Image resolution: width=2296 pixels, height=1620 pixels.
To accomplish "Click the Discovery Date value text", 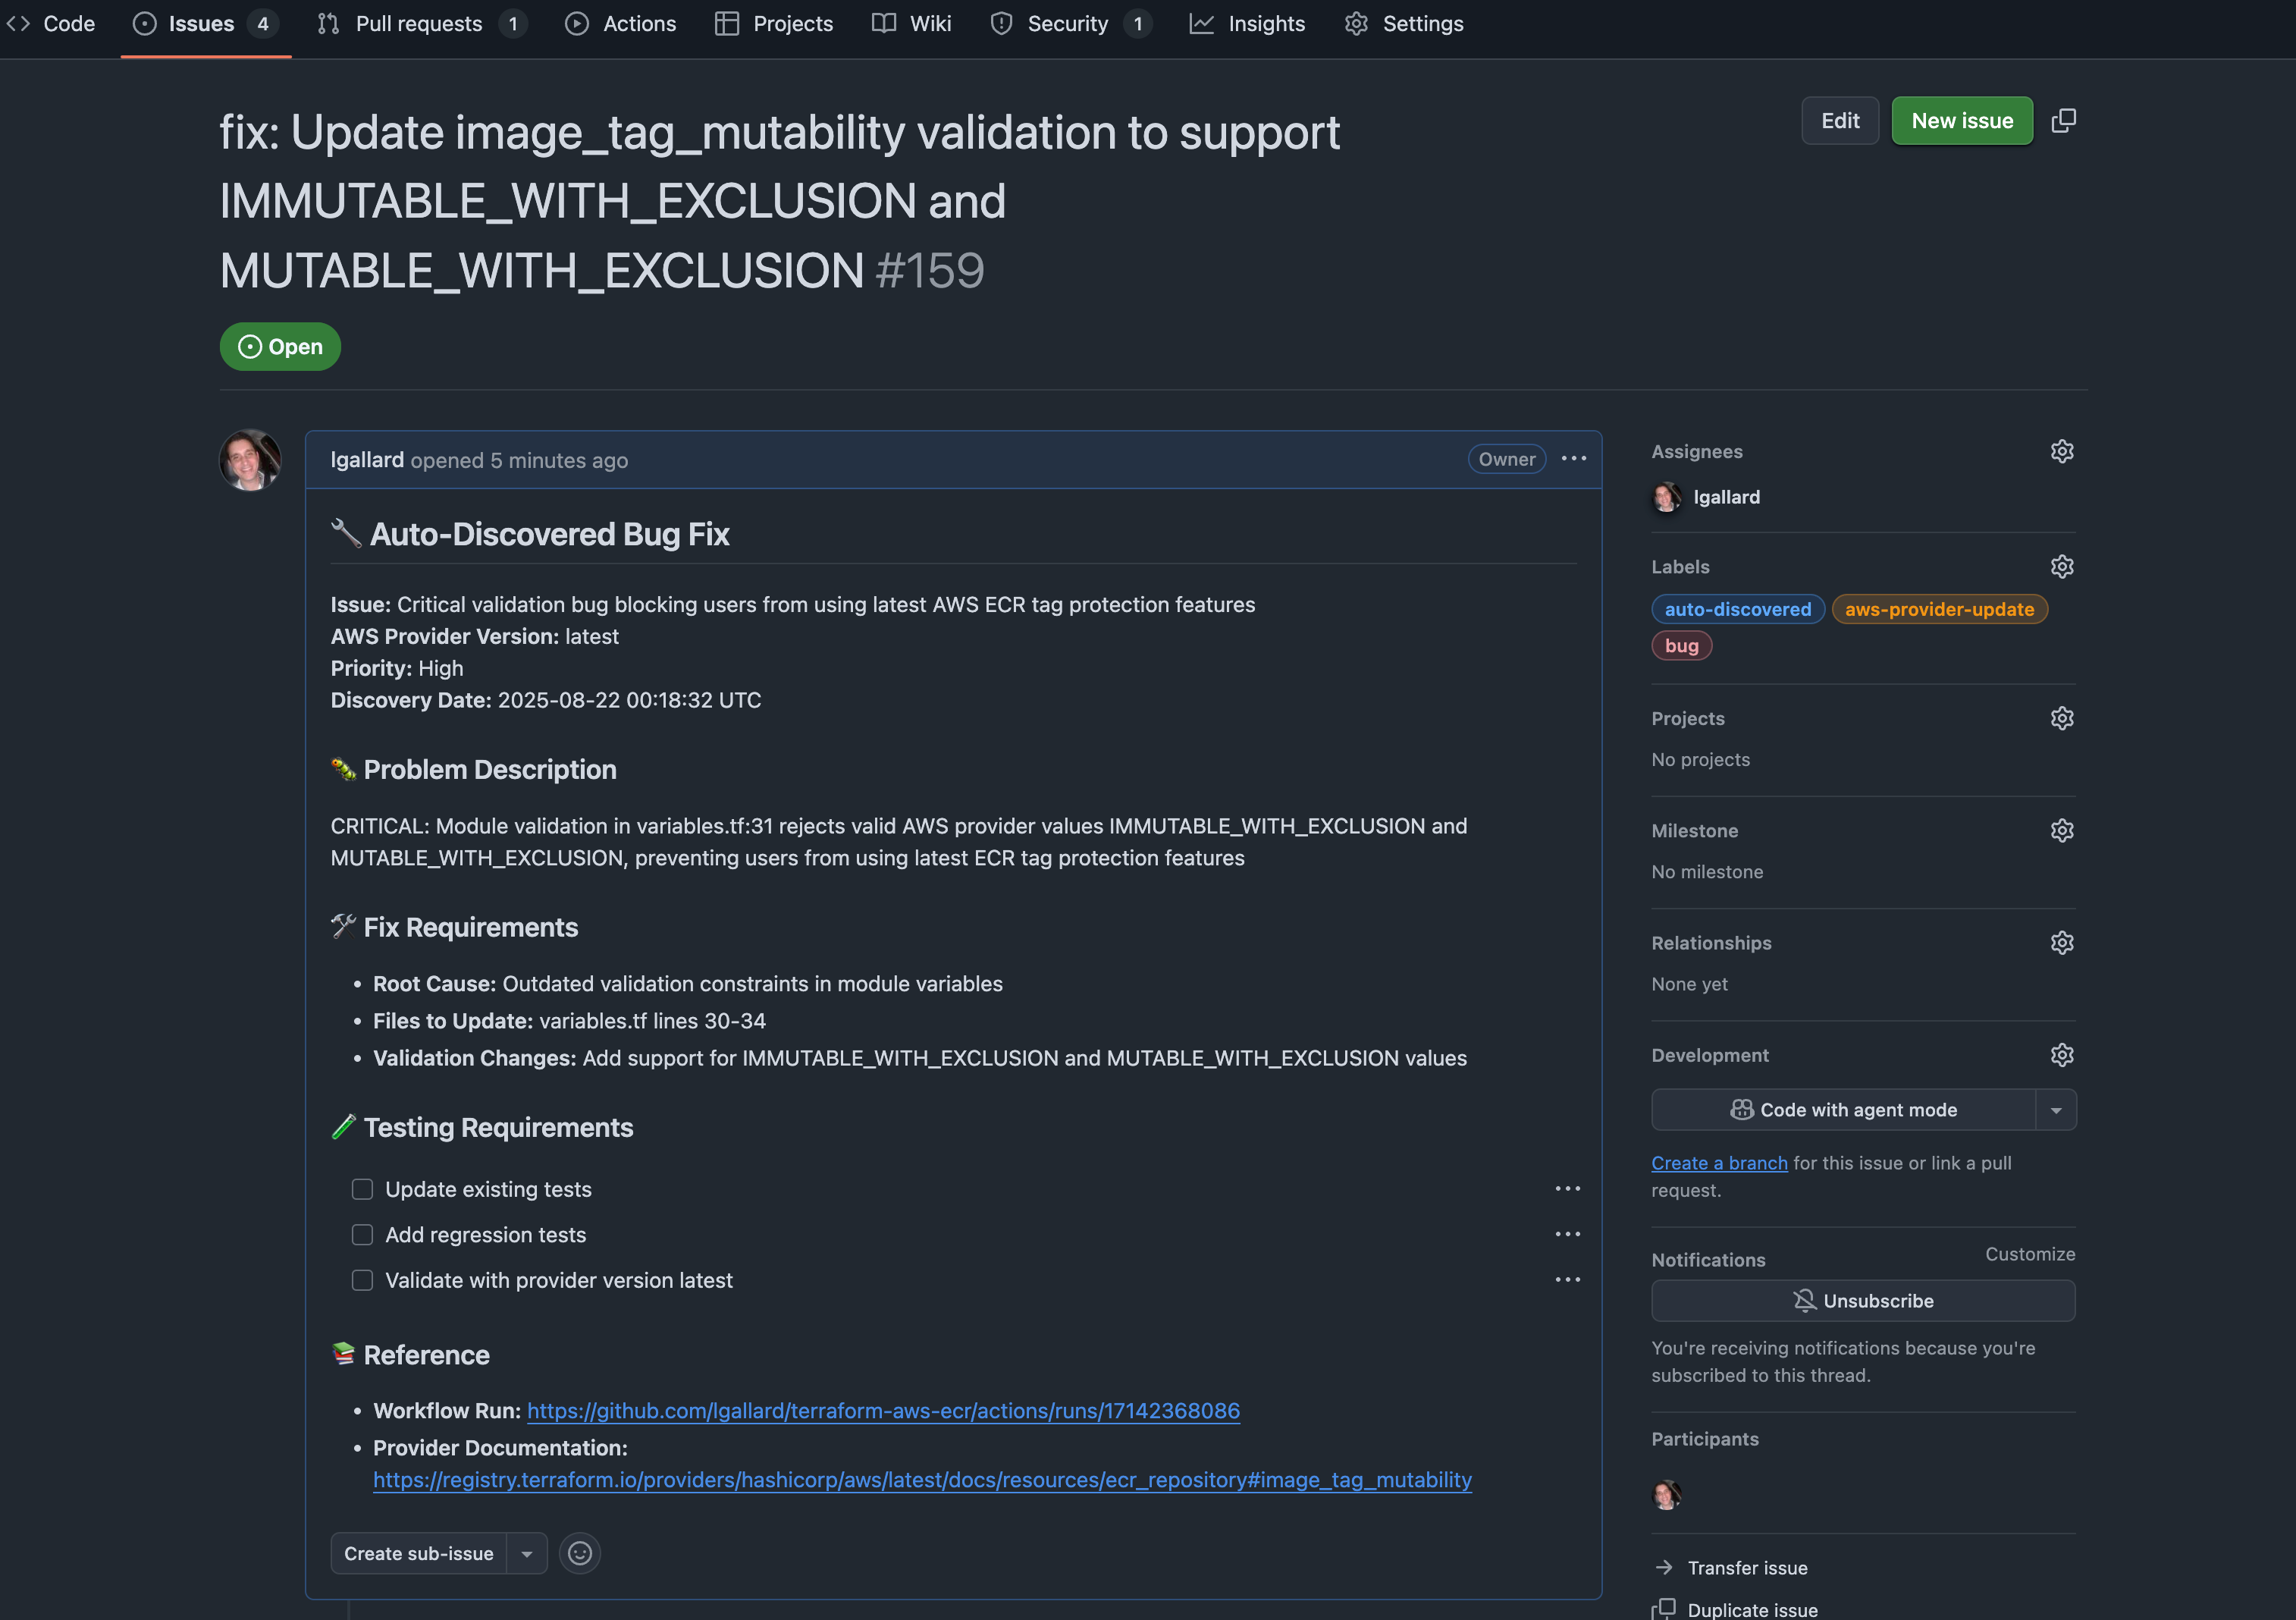I will (x=630, y=700).
